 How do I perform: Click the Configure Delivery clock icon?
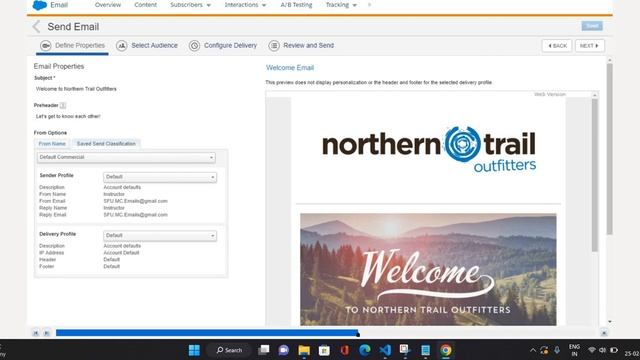pyautogui.click(x=194, y=46)
